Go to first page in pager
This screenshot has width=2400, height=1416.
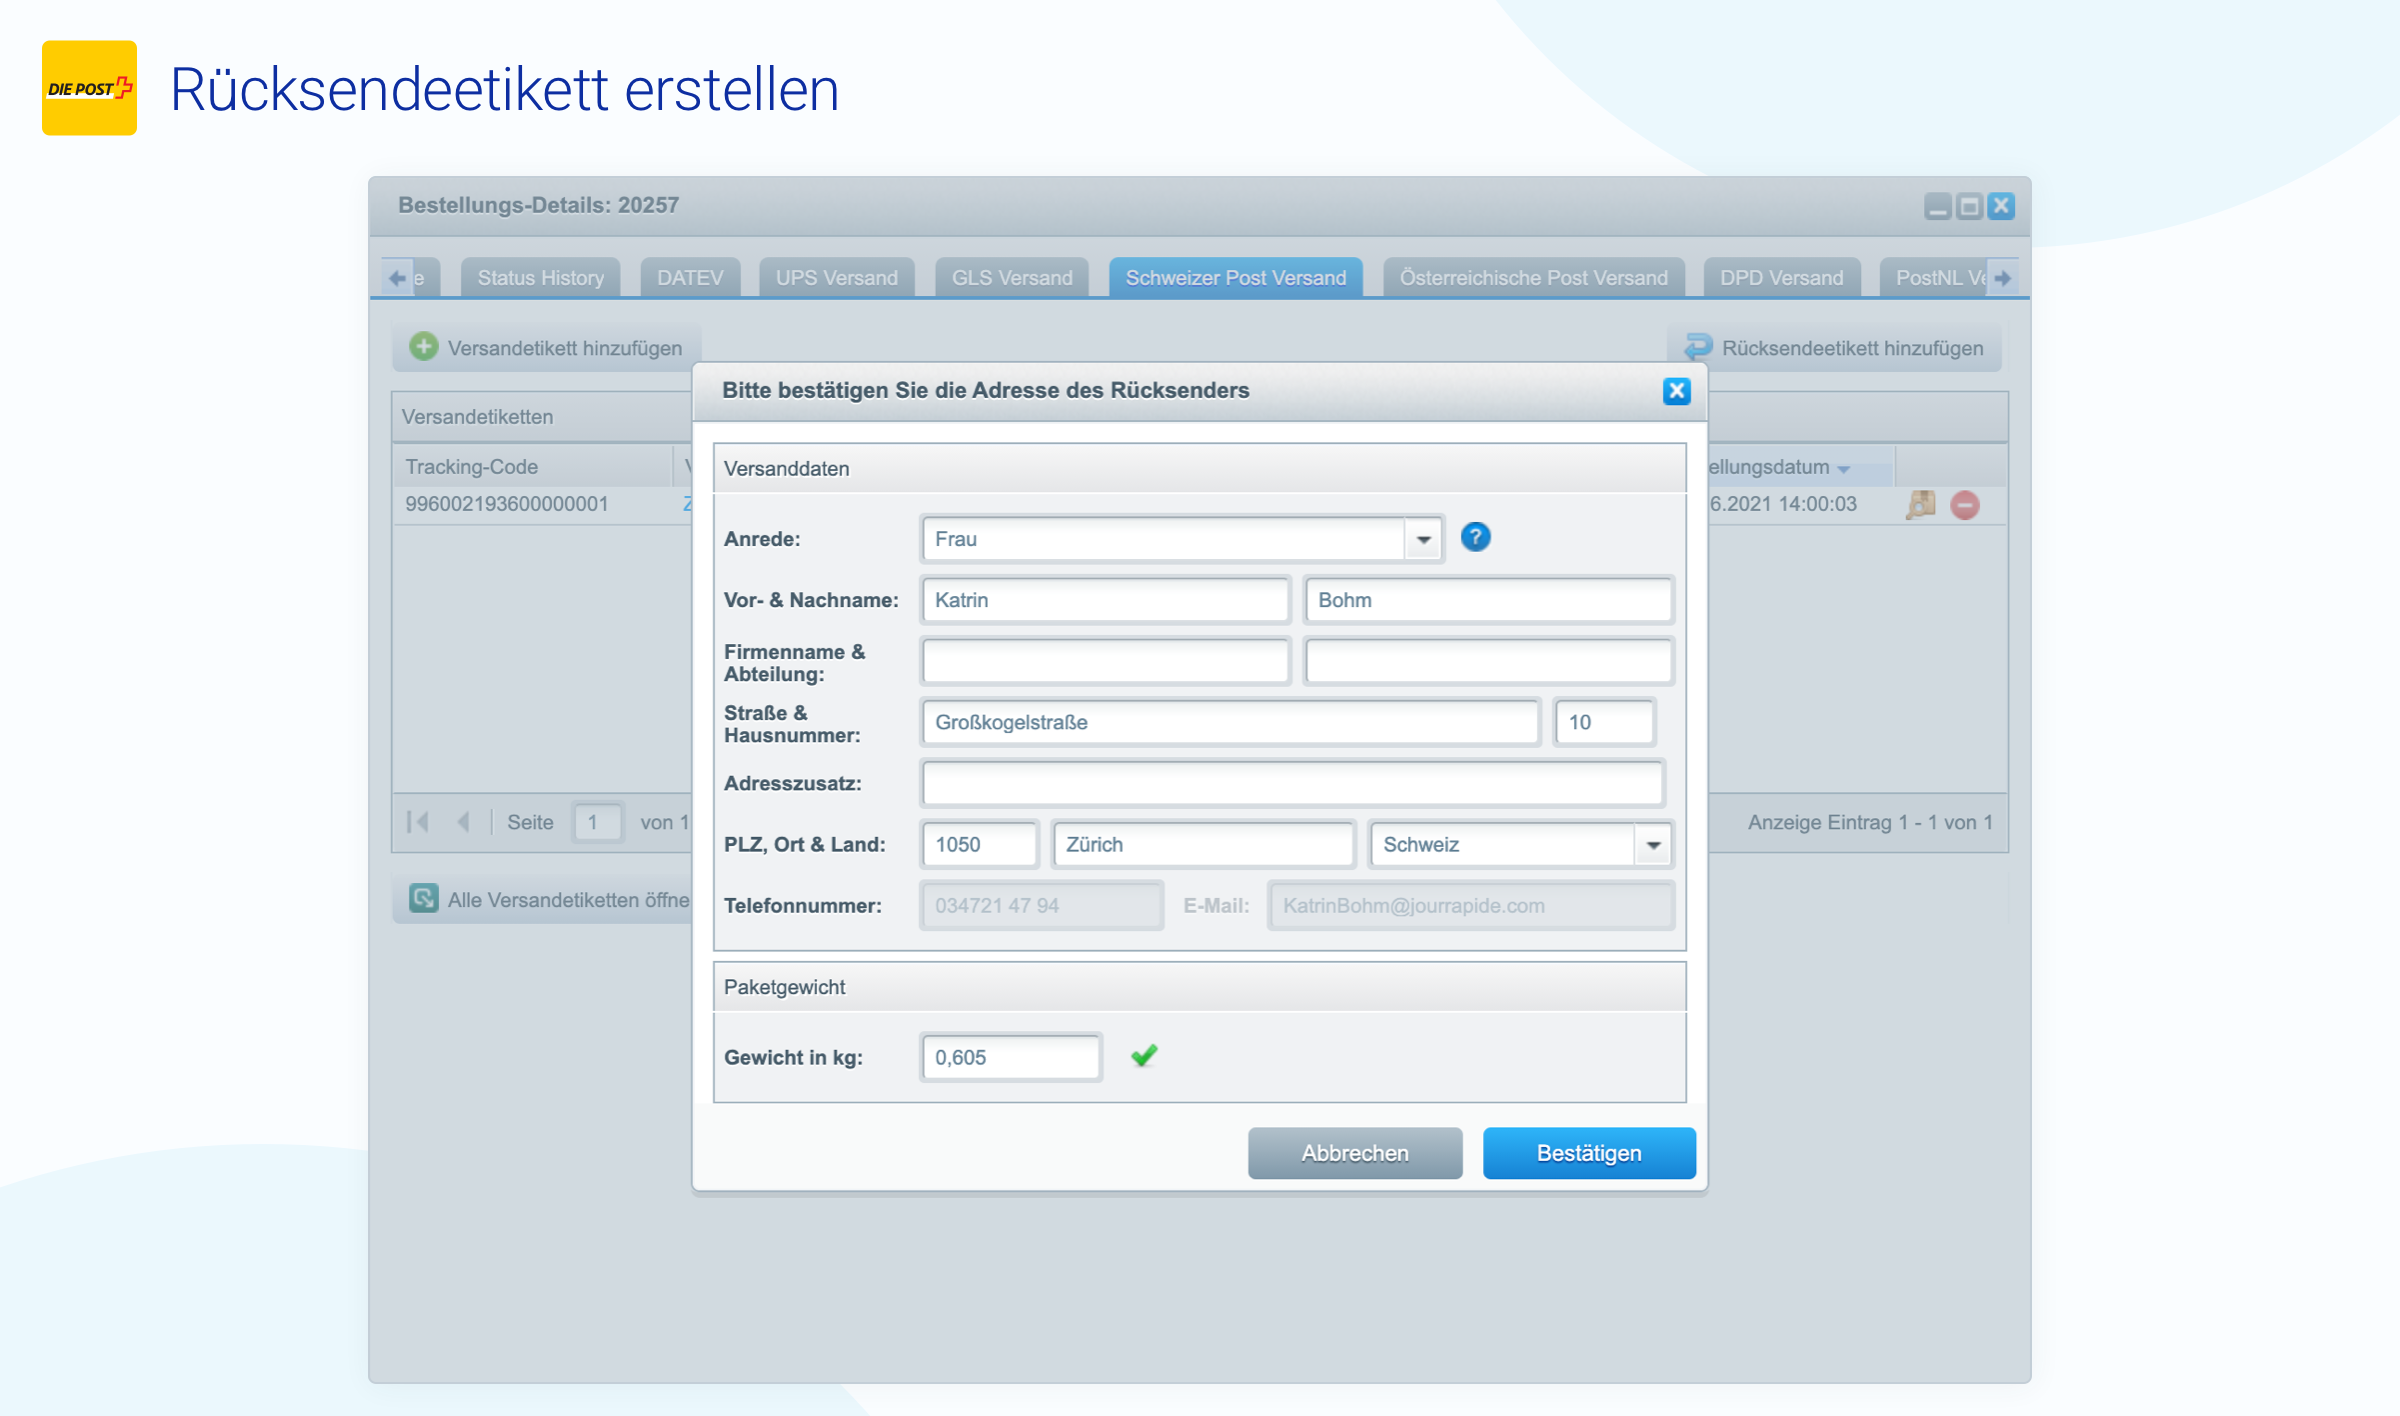418,822
